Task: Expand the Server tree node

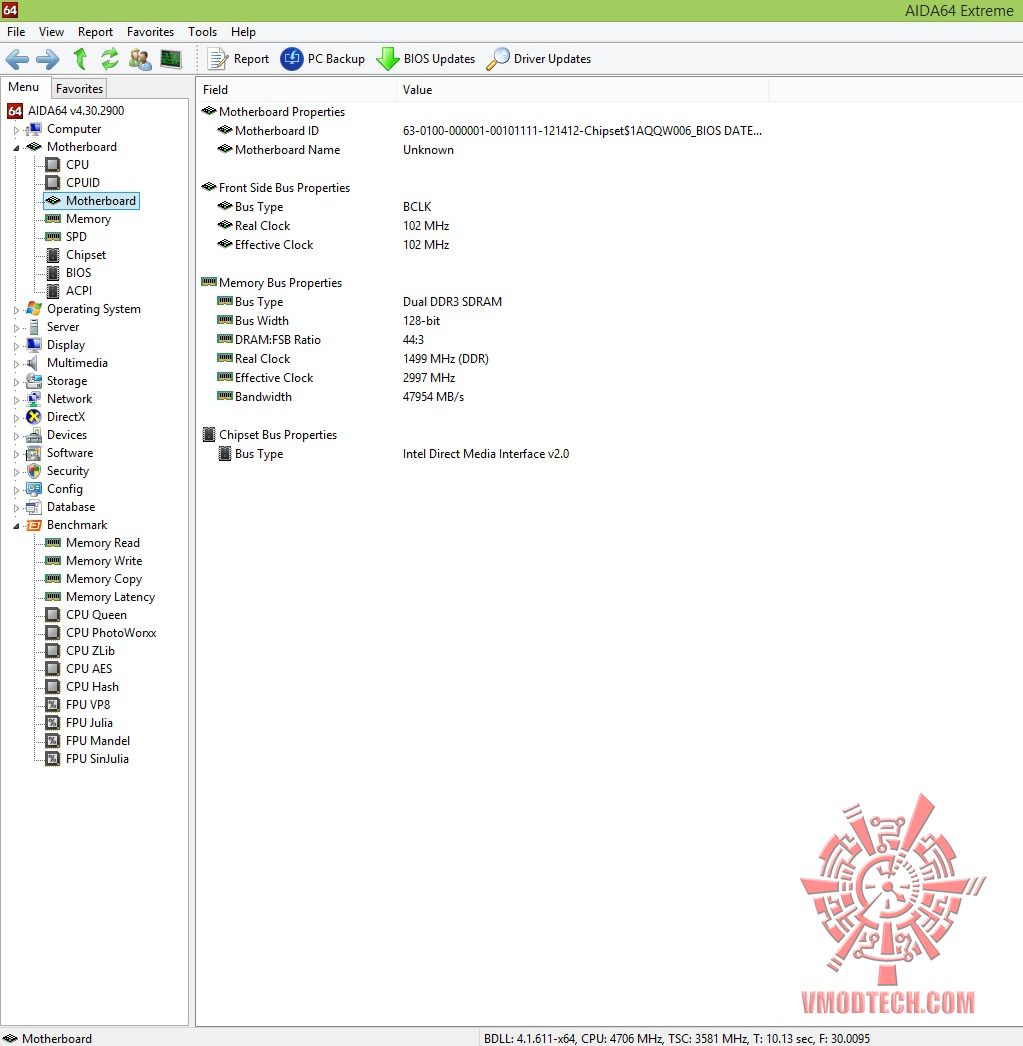Action: coord(17,328)
